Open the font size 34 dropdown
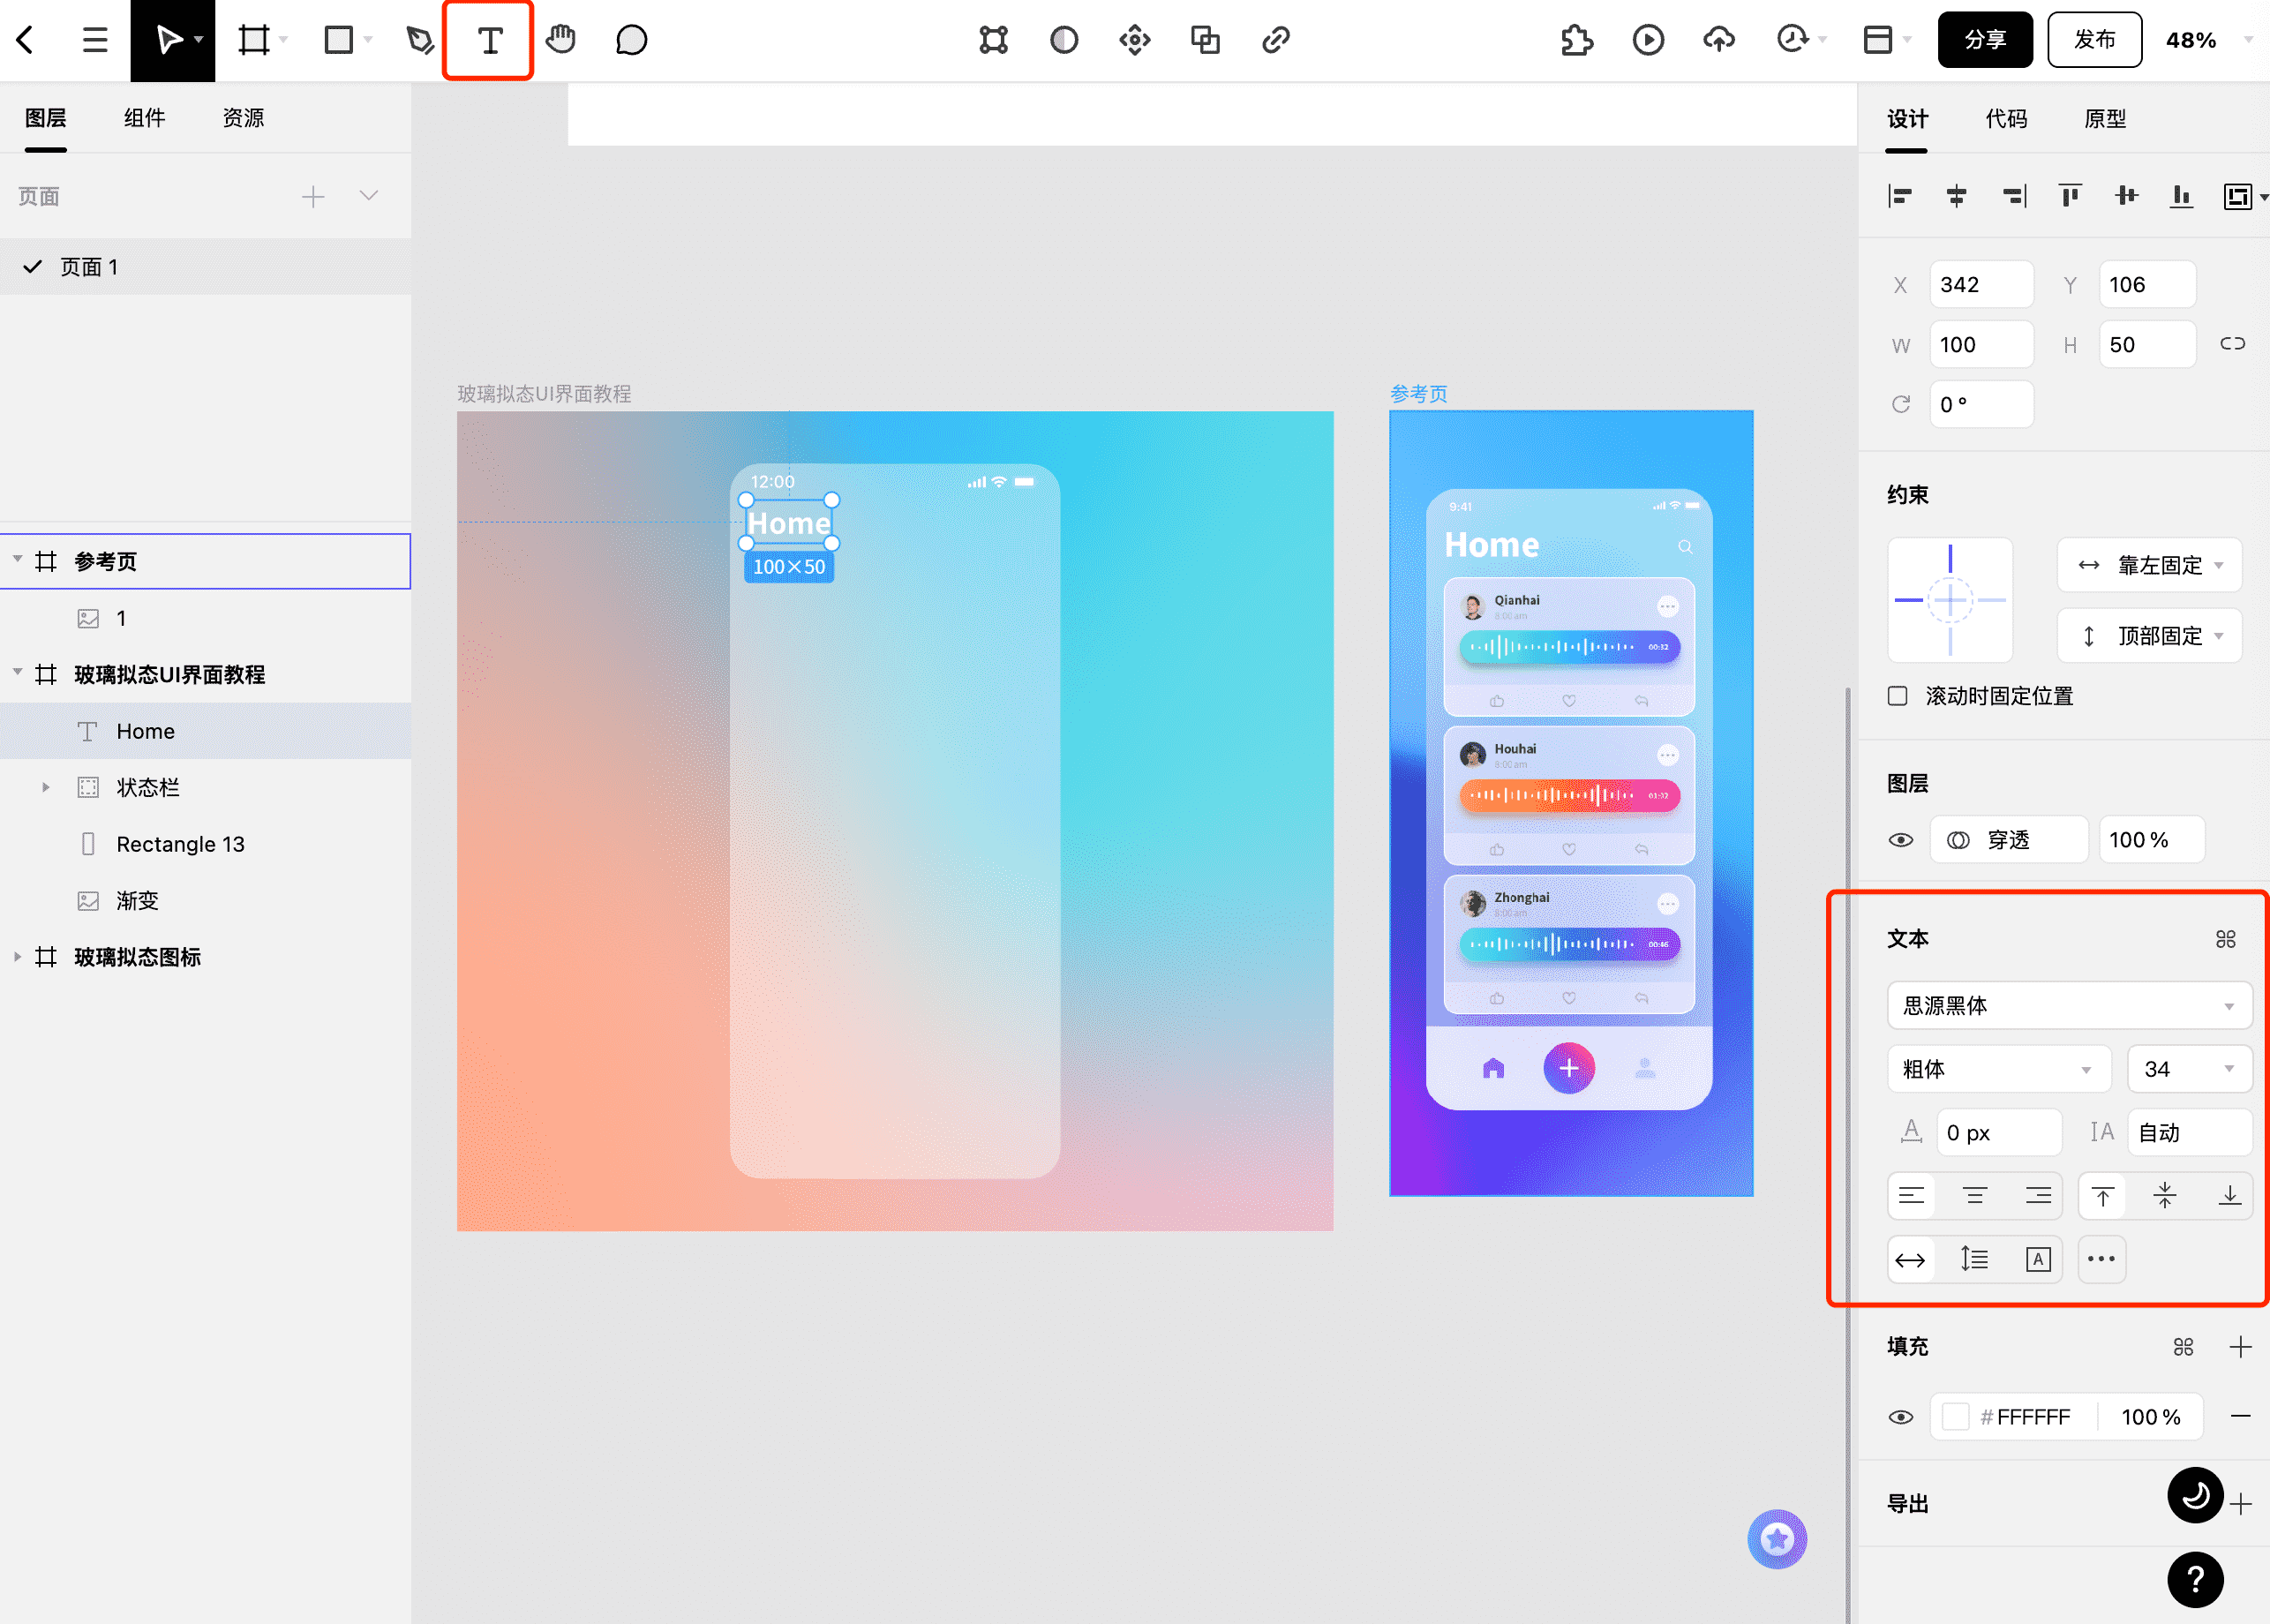2270x1624 pixels. point(2189,1069)
